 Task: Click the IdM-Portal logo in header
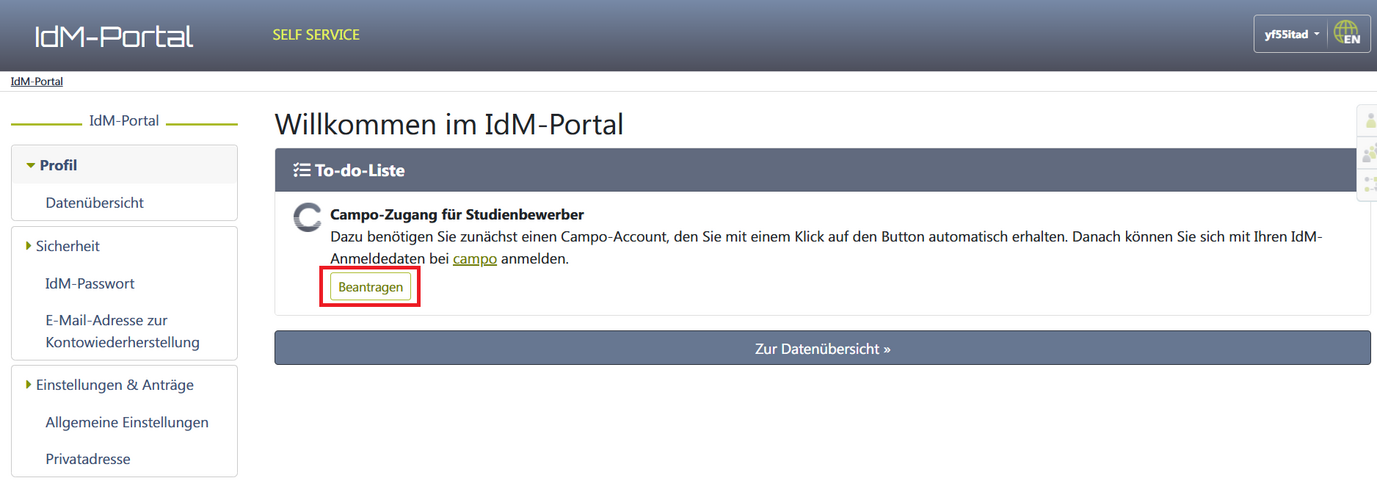click(114, 37)
